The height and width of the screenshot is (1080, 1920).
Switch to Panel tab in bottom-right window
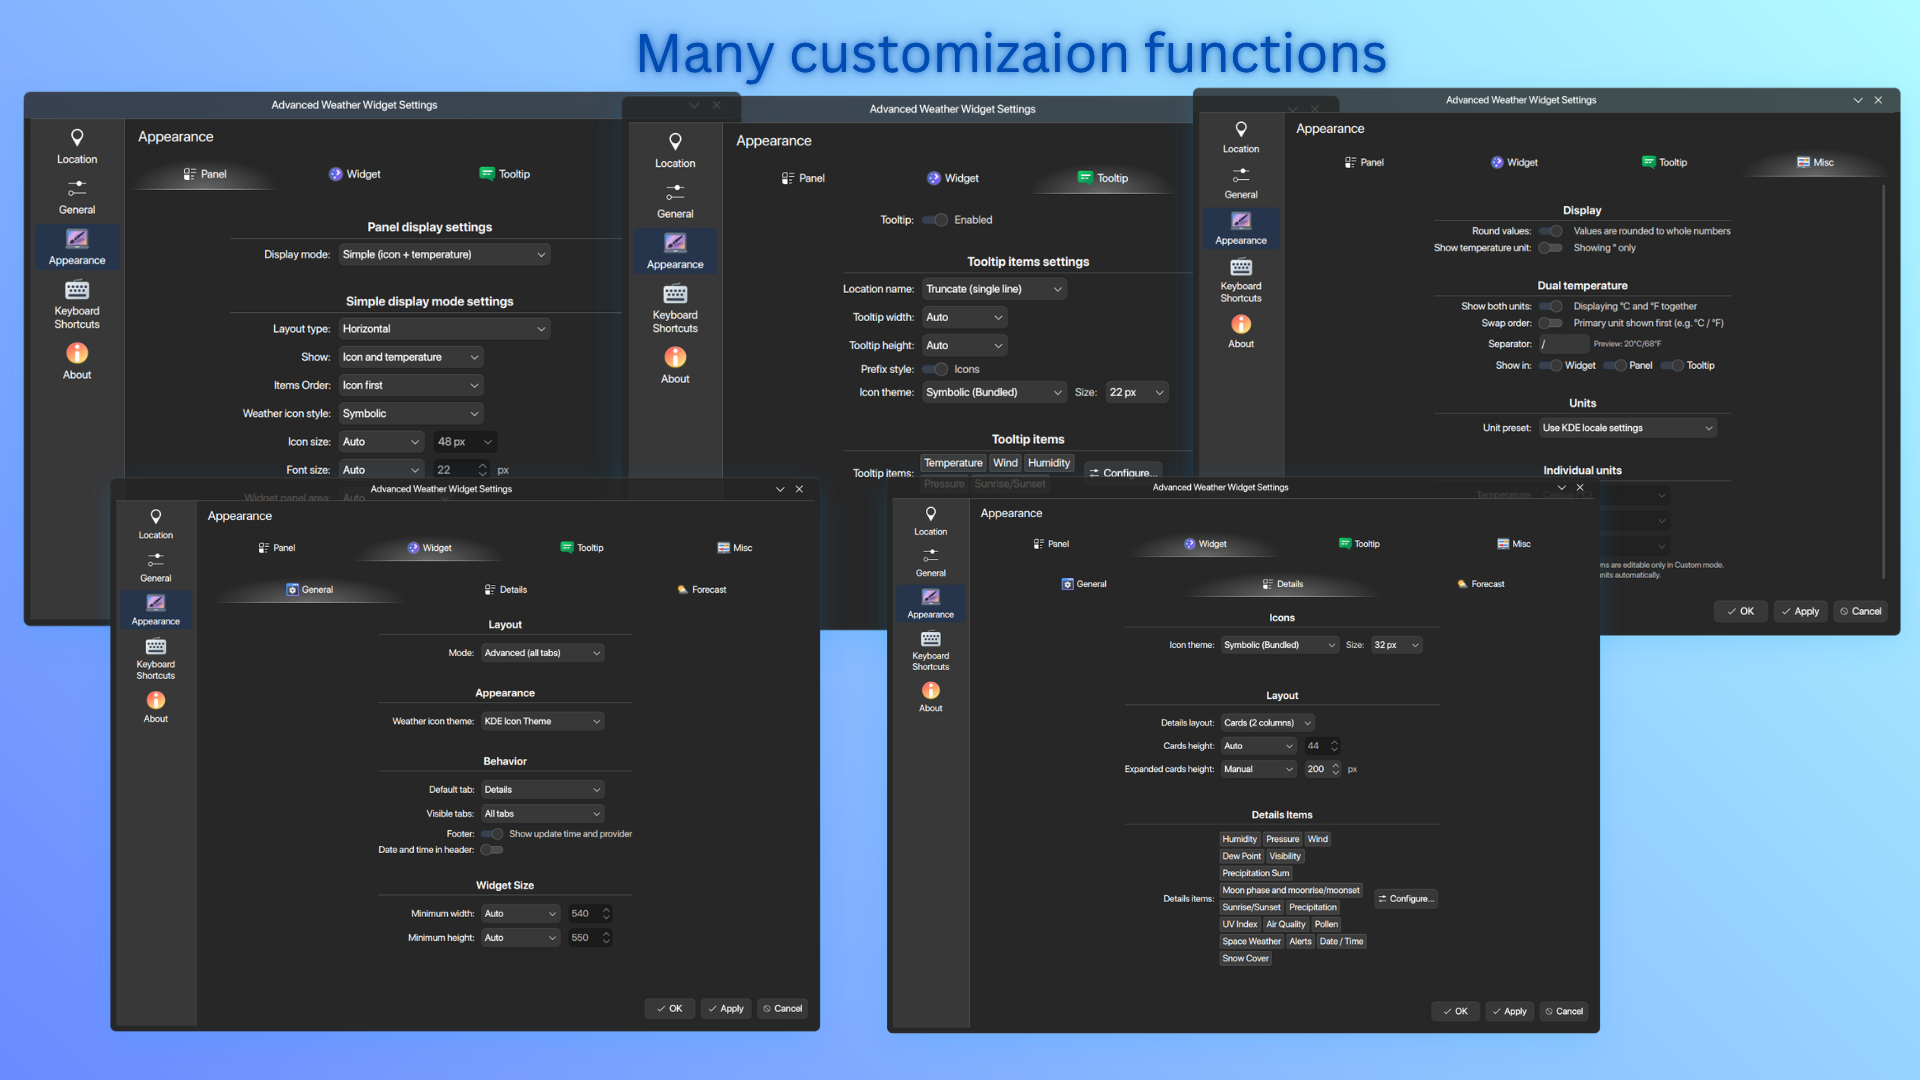pyautogui.click(x=1051, y=544)
